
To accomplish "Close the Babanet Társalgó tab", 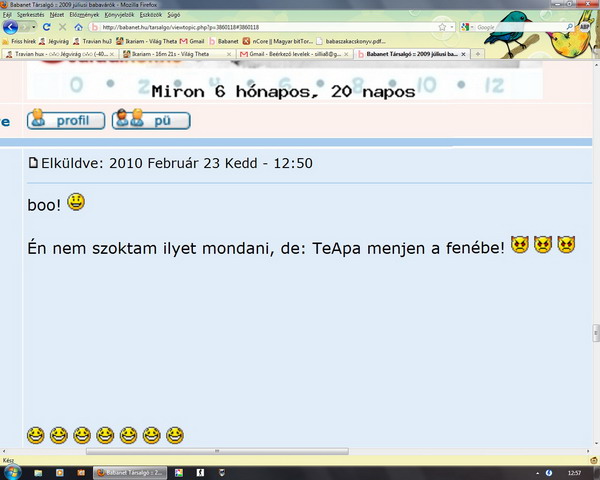I will point(463,54).
